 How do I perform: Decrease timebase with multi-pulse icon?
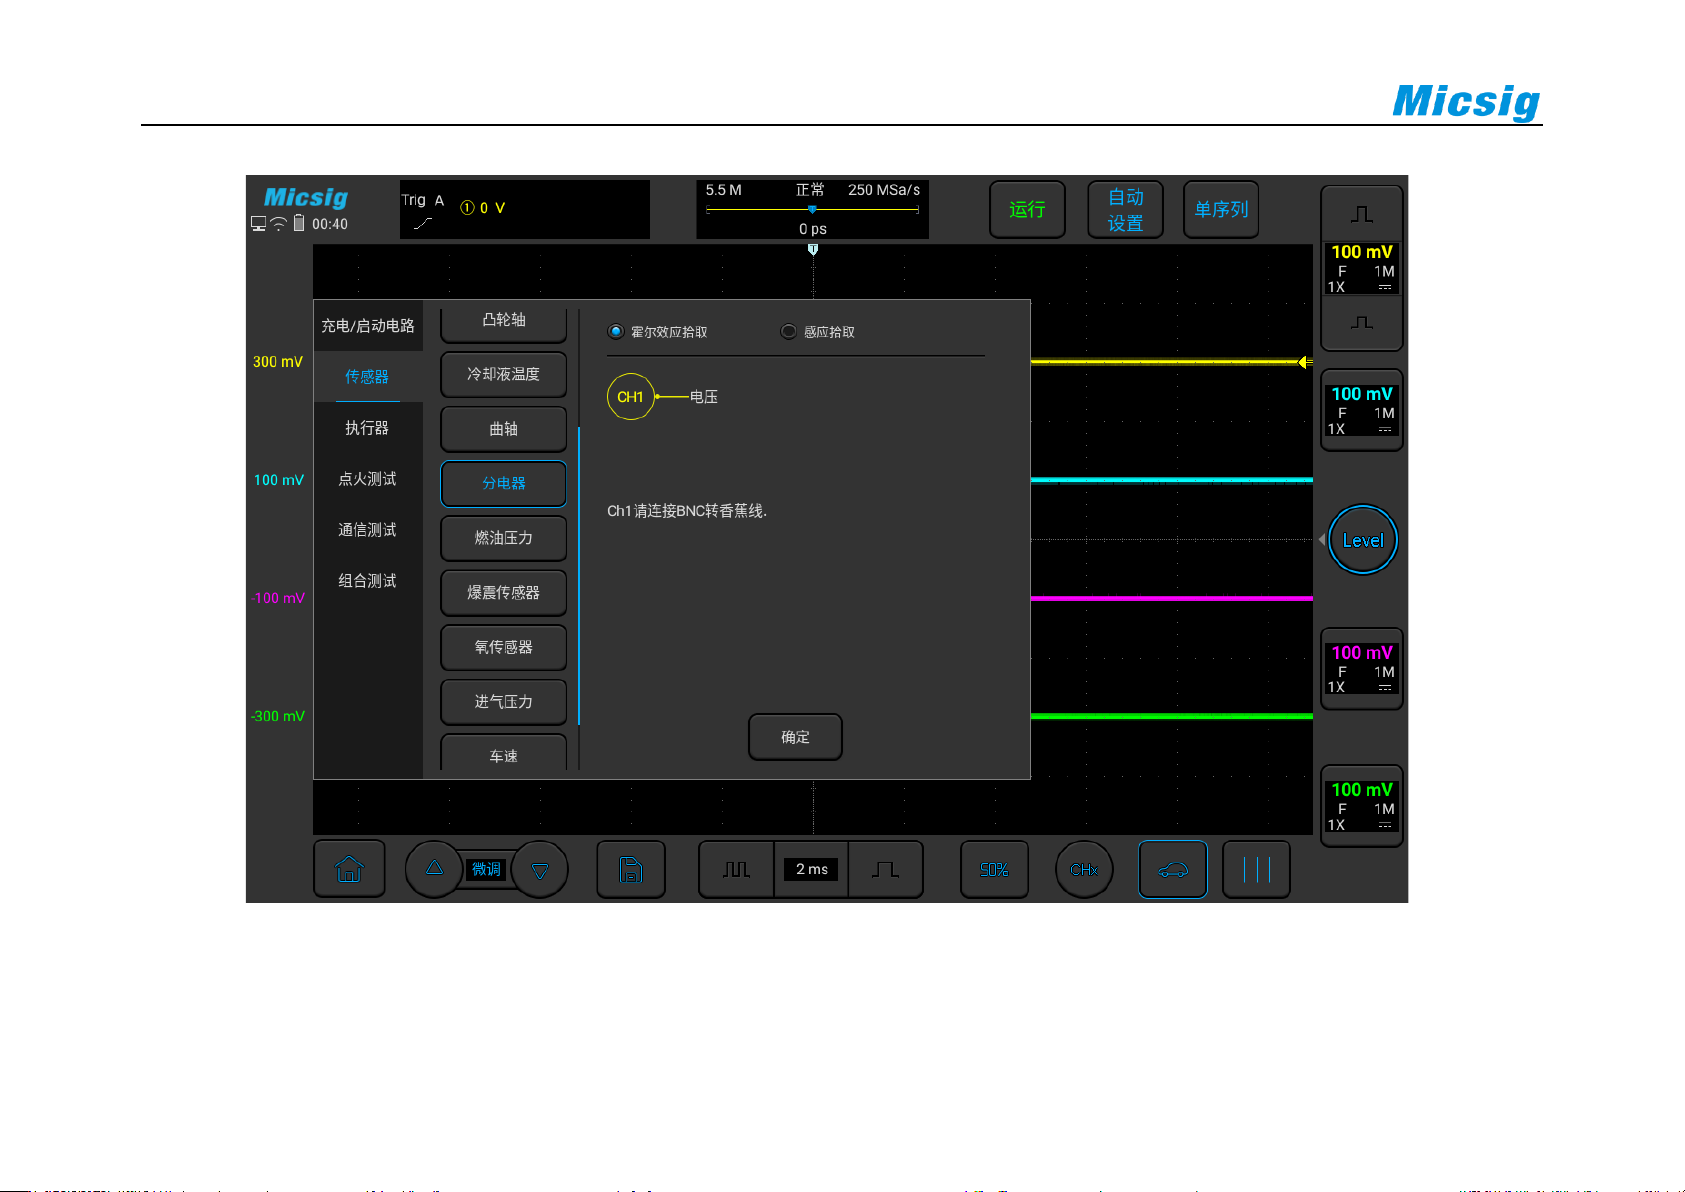coord(736,869)
